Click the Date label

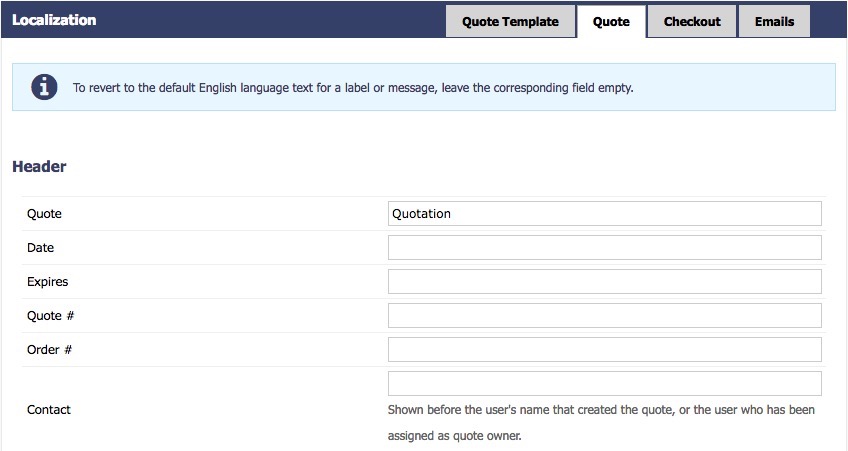point(41,248)
